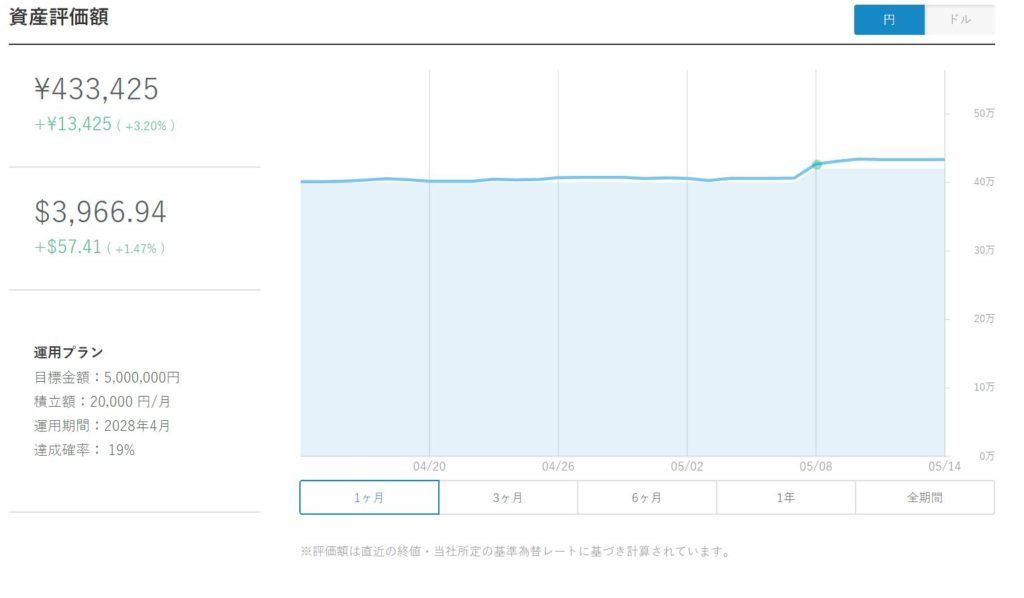Select the 1ヶ月 period tab
Screen dimensions: 1024x598
[369, 497]
